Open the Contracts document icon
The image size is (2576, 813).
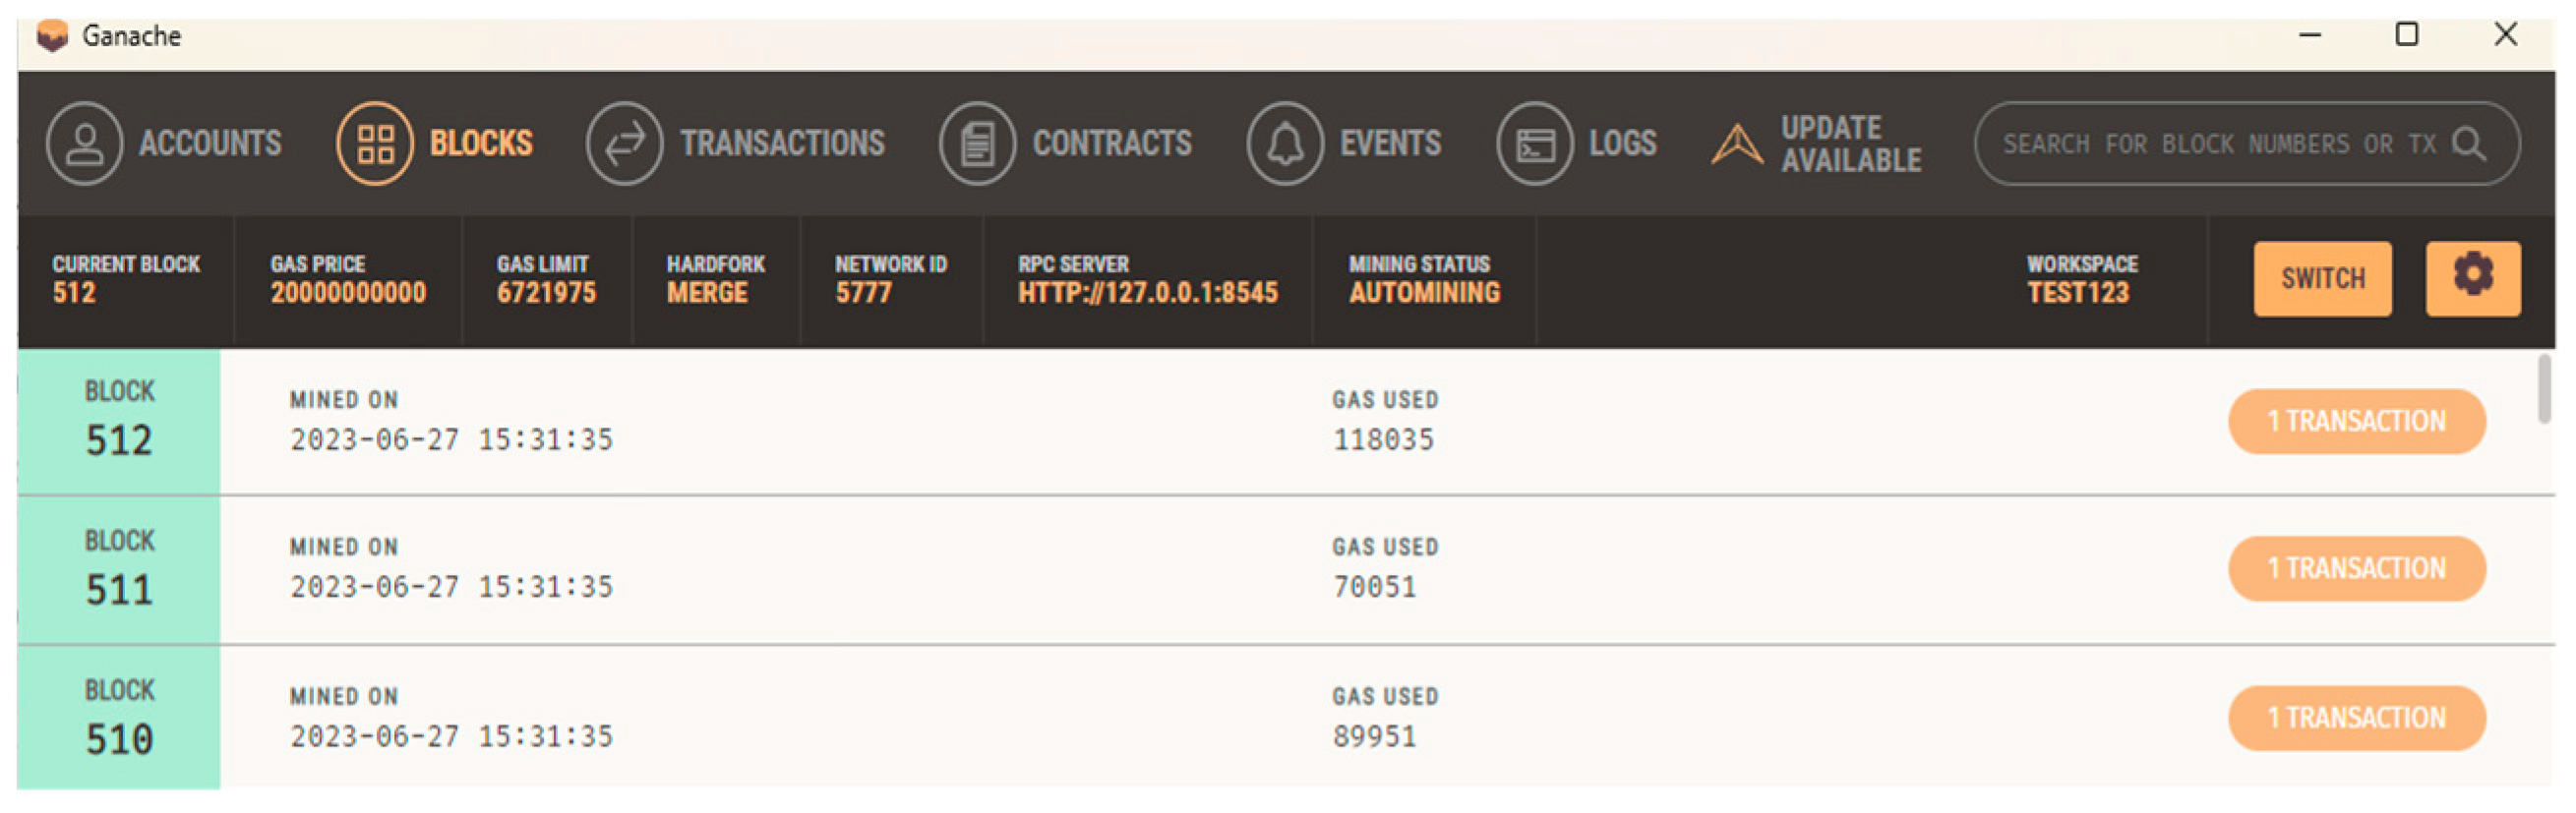977,143
